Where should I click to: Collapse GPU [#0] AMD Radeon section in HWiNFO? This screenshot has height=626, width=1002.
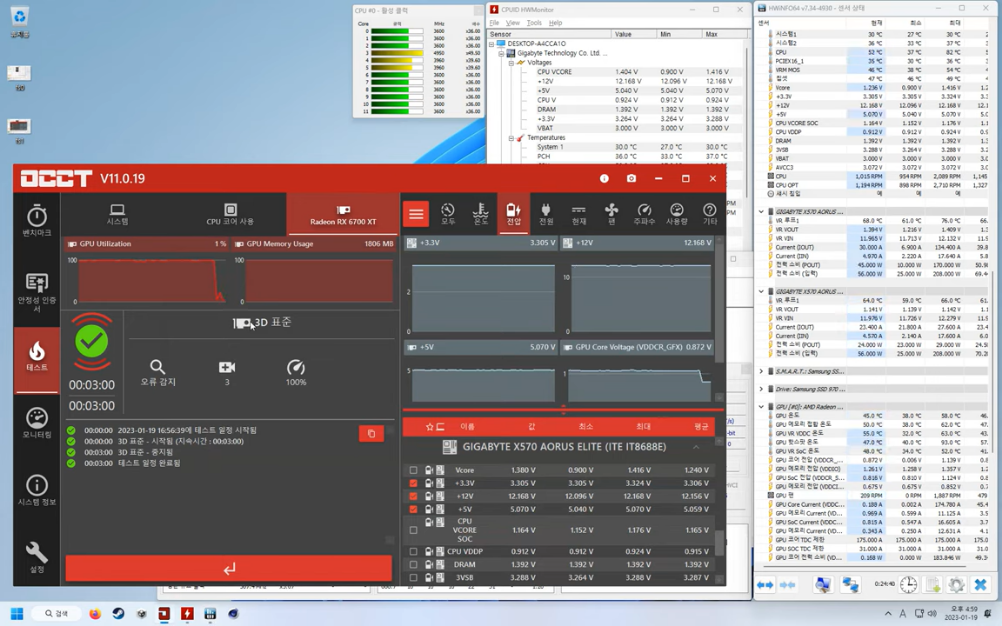(761, 407)
